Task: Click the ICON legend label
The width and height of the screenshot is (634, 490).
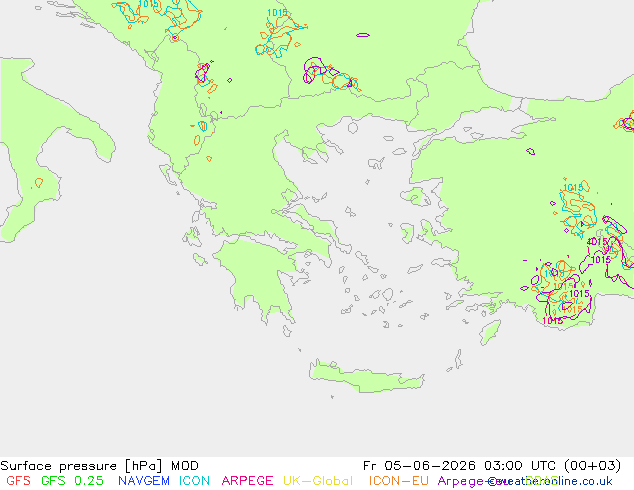Action: pyautogui.click(x=194, y=481)
